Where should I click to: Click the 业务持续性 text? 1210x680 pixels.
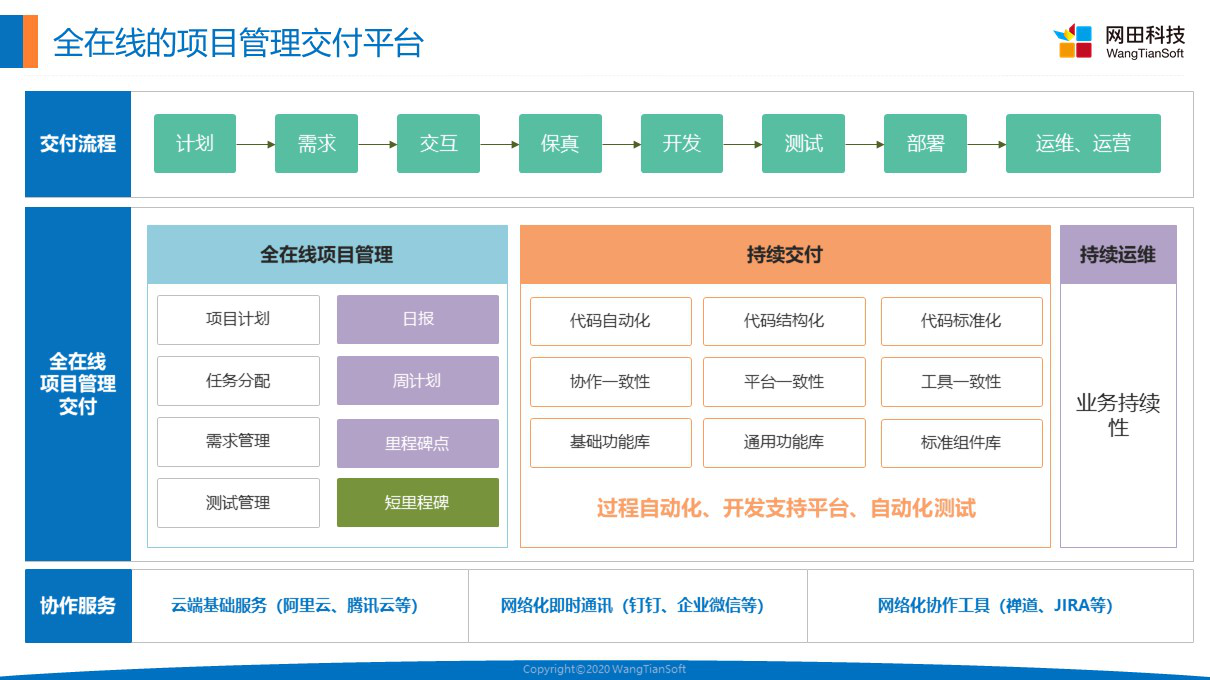1118,416
